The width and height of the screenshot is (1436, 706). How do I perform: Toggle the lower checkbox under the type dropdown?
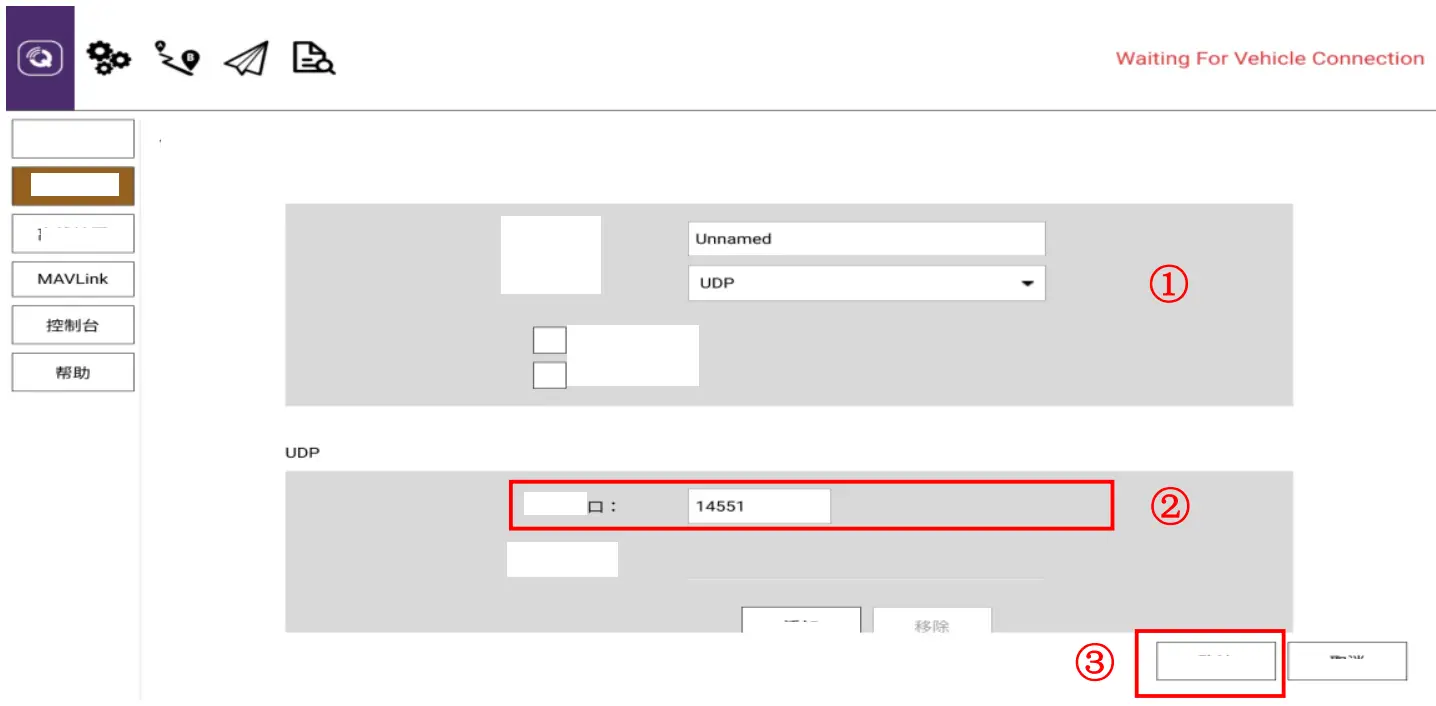[x=550, y=375]
